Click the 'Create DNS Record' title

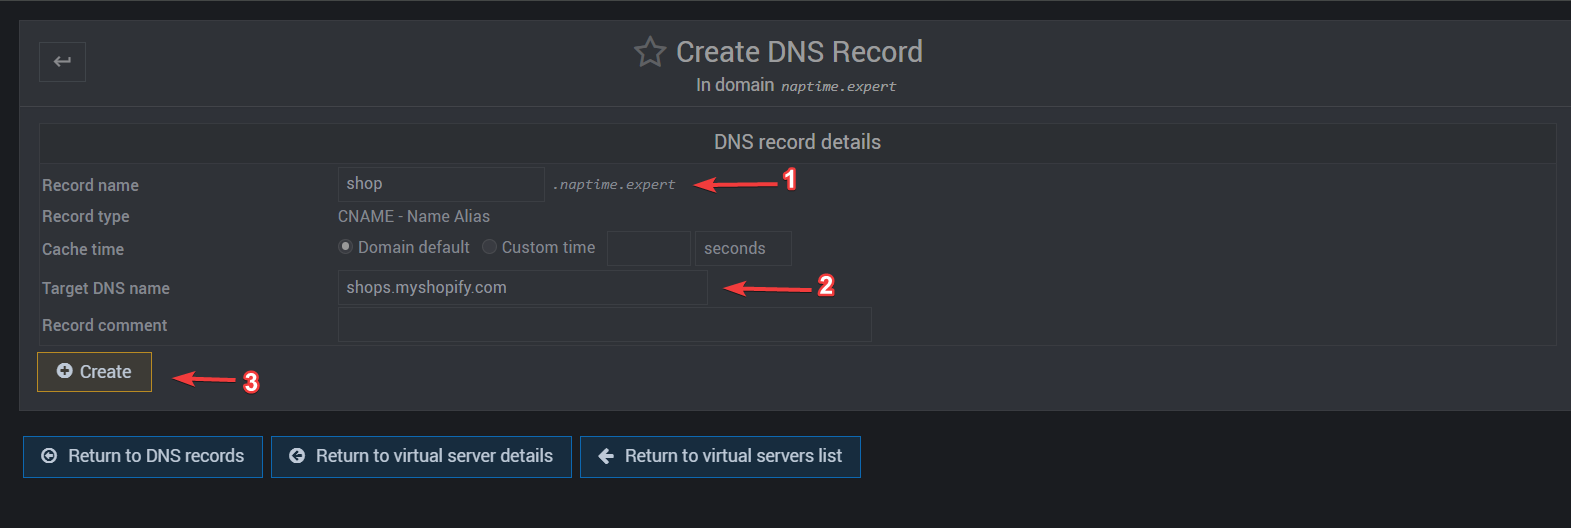pos(799,52)
